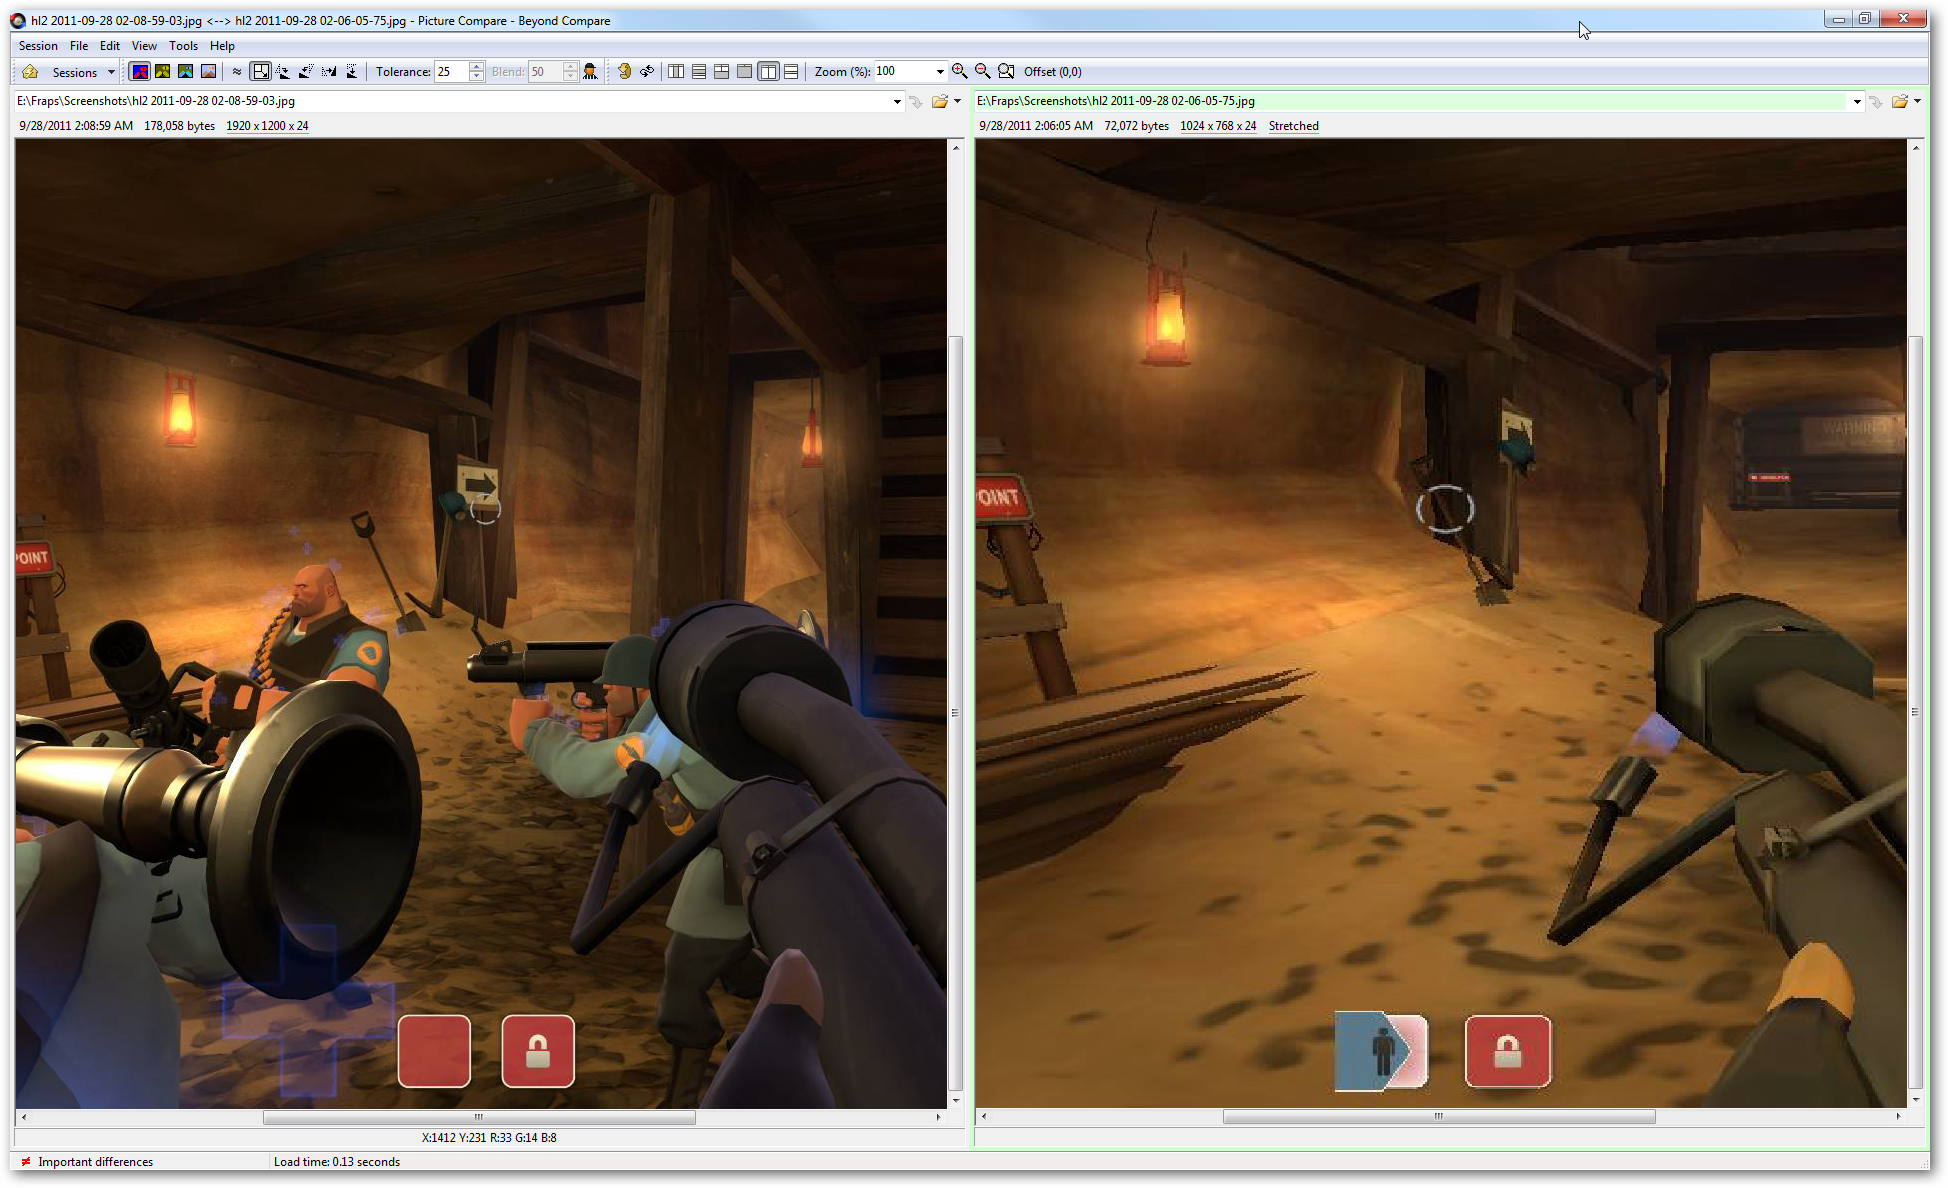
Task: Increase Tolerance value with up arrow
Action: 477,67
